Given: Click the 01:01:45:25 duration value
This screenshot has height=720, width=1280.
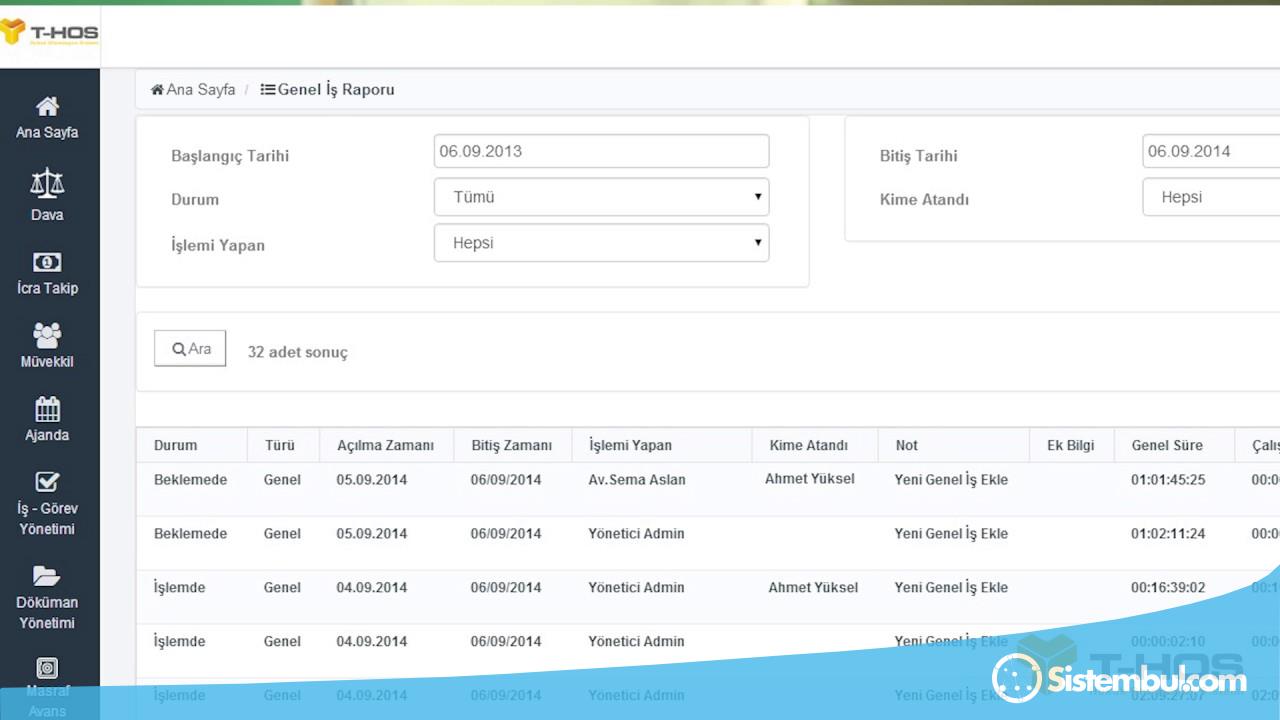Looking at the screenshot, I should pyautogui.click(x=1168, y=479).
